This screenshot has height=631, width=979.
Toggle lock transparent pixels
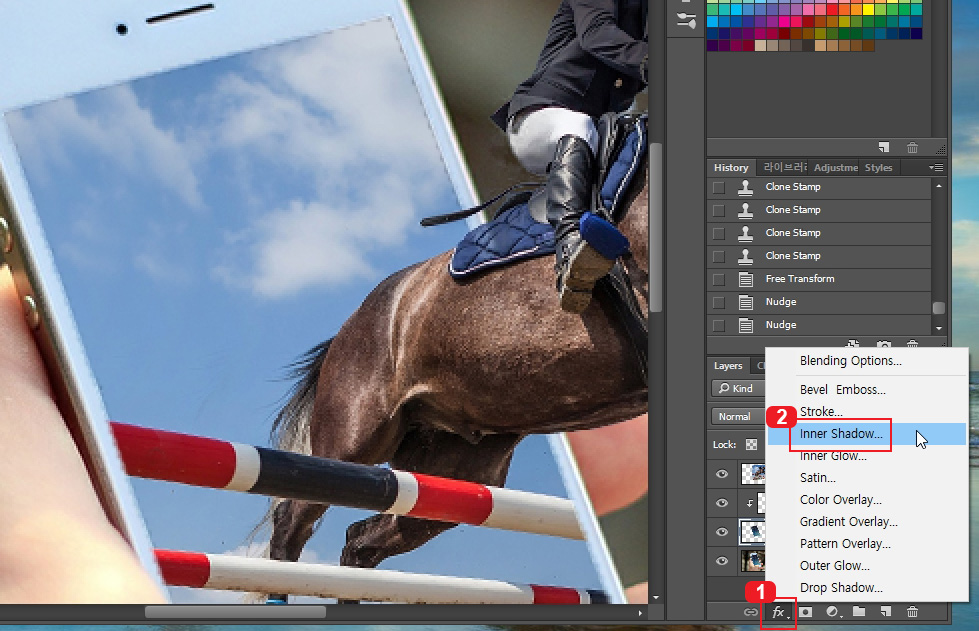(751, 443)
